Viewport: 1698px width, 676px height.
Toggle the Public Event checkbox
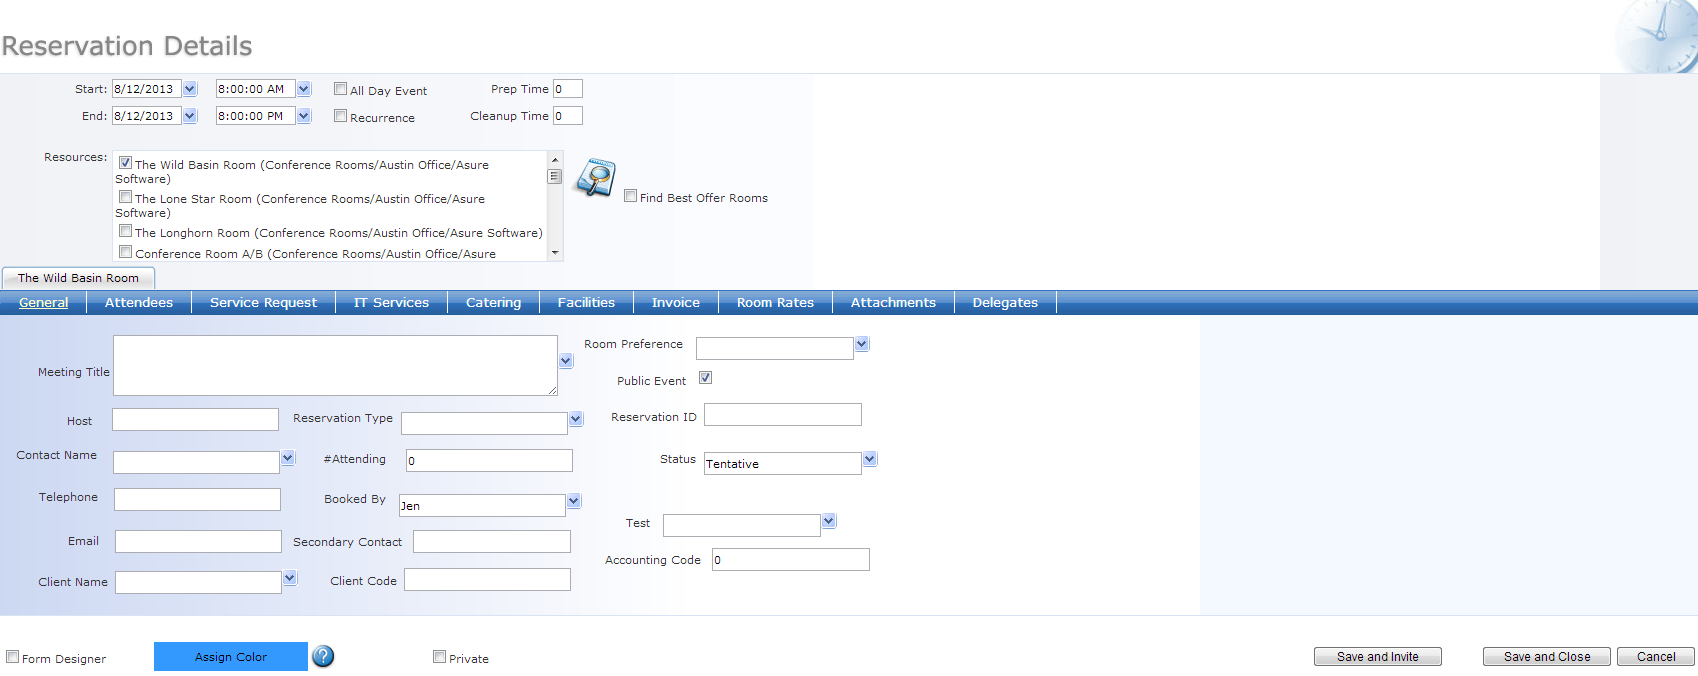(x=705, y=378)
